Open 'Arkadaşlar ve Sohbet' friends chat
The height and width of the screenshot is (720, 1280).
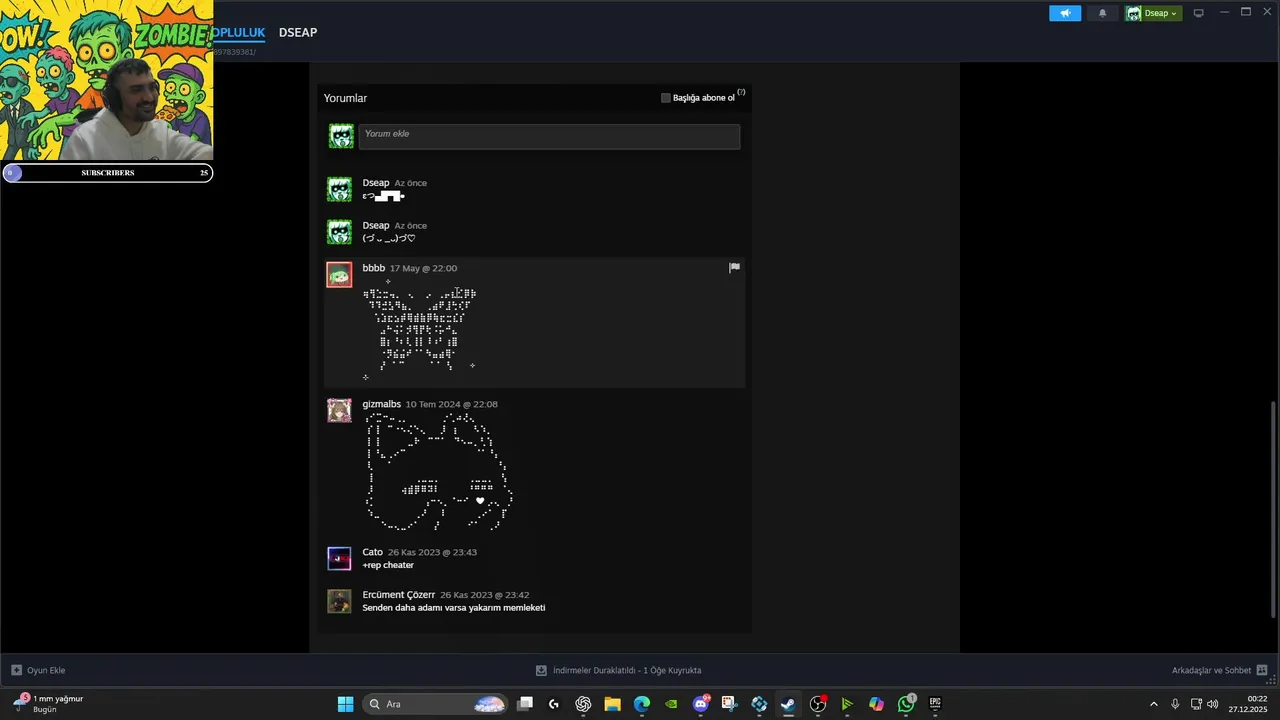point(1220,670)
